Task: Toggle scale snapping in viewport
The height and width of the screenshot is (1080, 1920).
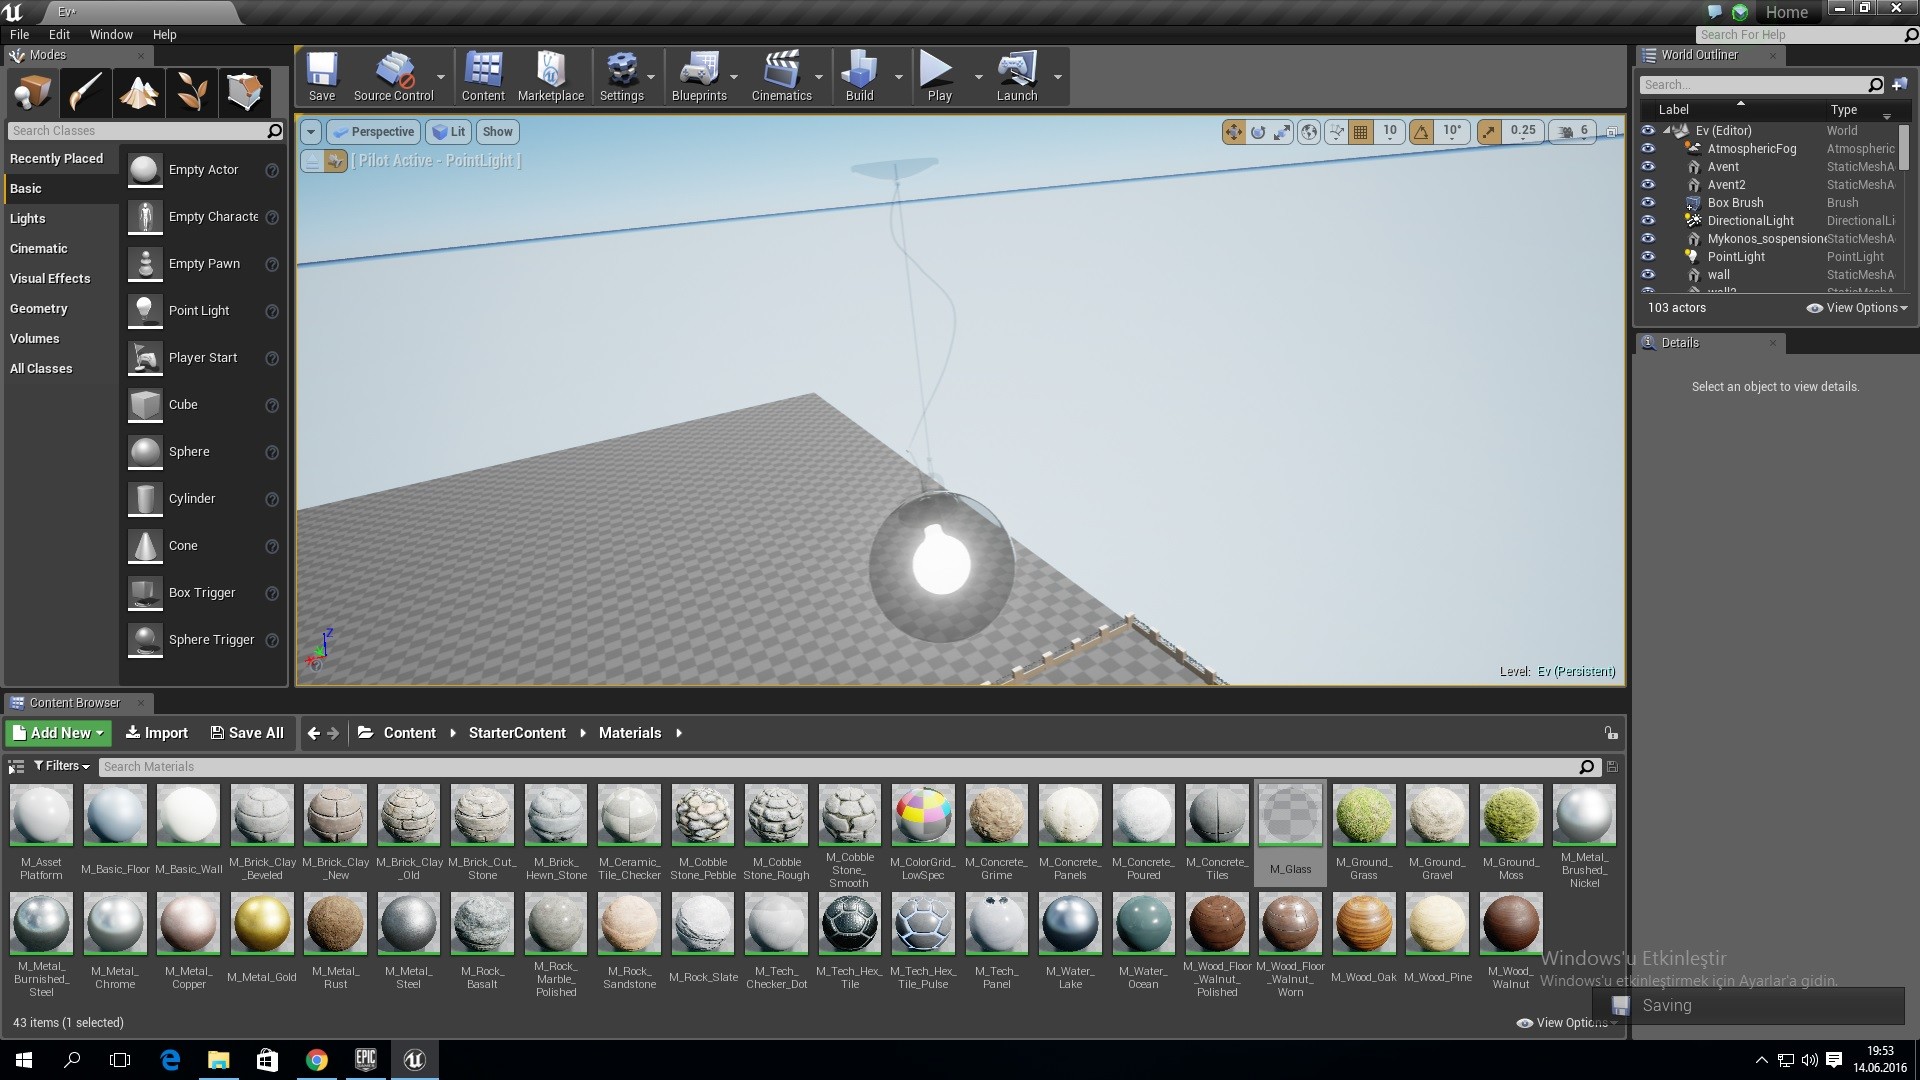Action: pyautogui.click(x=1489, y=132)
